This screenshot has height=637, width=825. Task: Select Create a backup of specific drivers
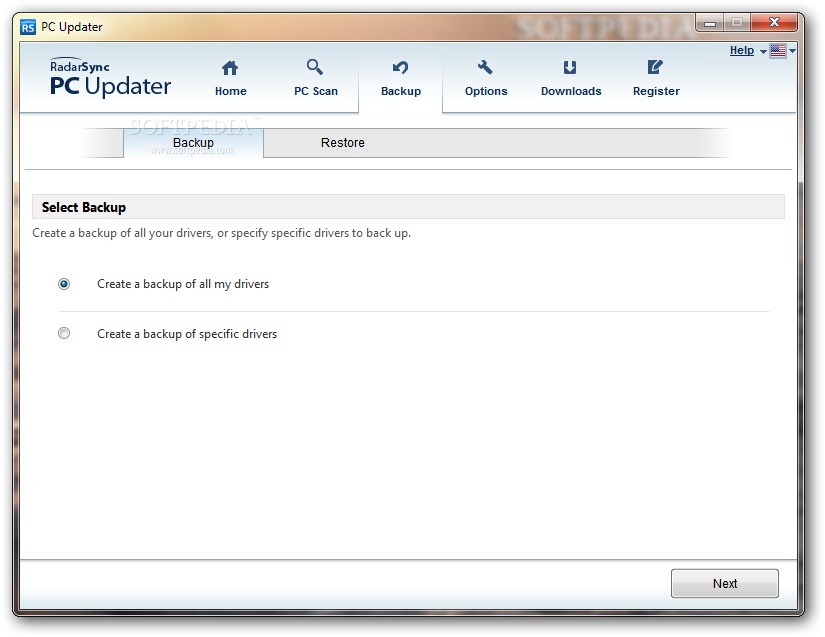coord(64,333)
